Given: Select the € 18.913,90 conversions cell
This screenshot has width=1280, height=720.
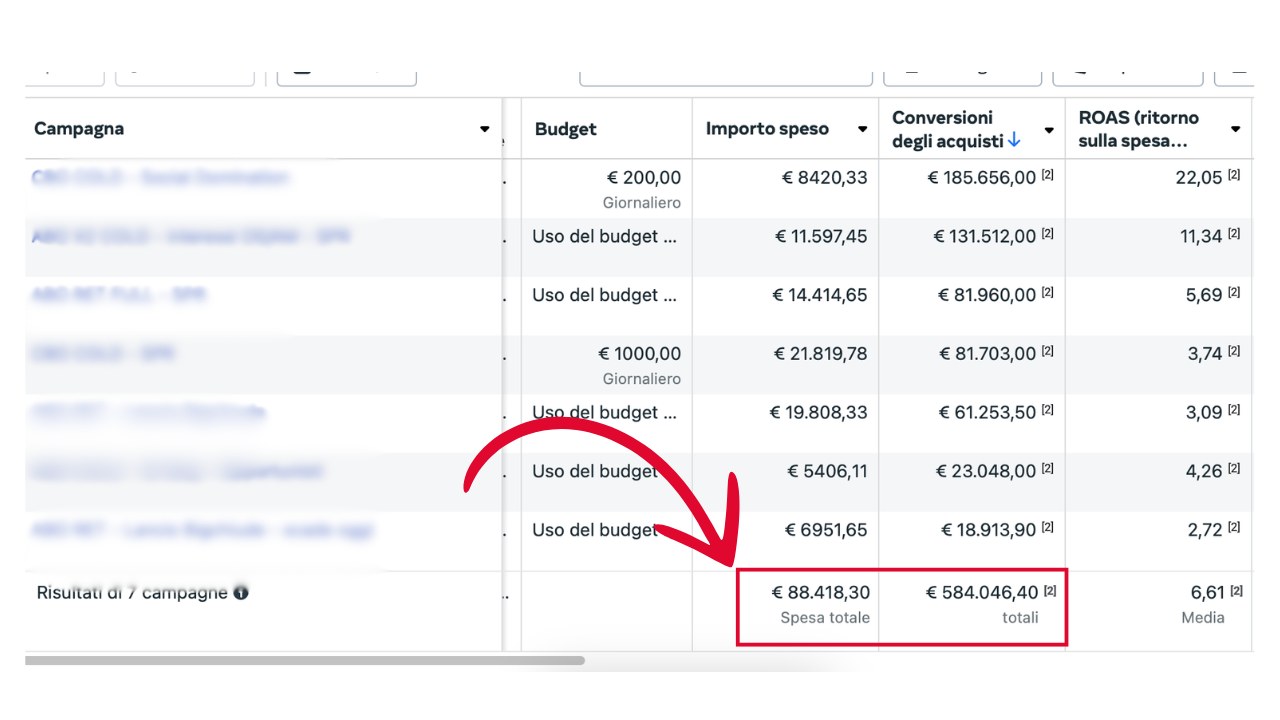Looking at the screenshot, I should pyautogui.click(x=987, y=530).
